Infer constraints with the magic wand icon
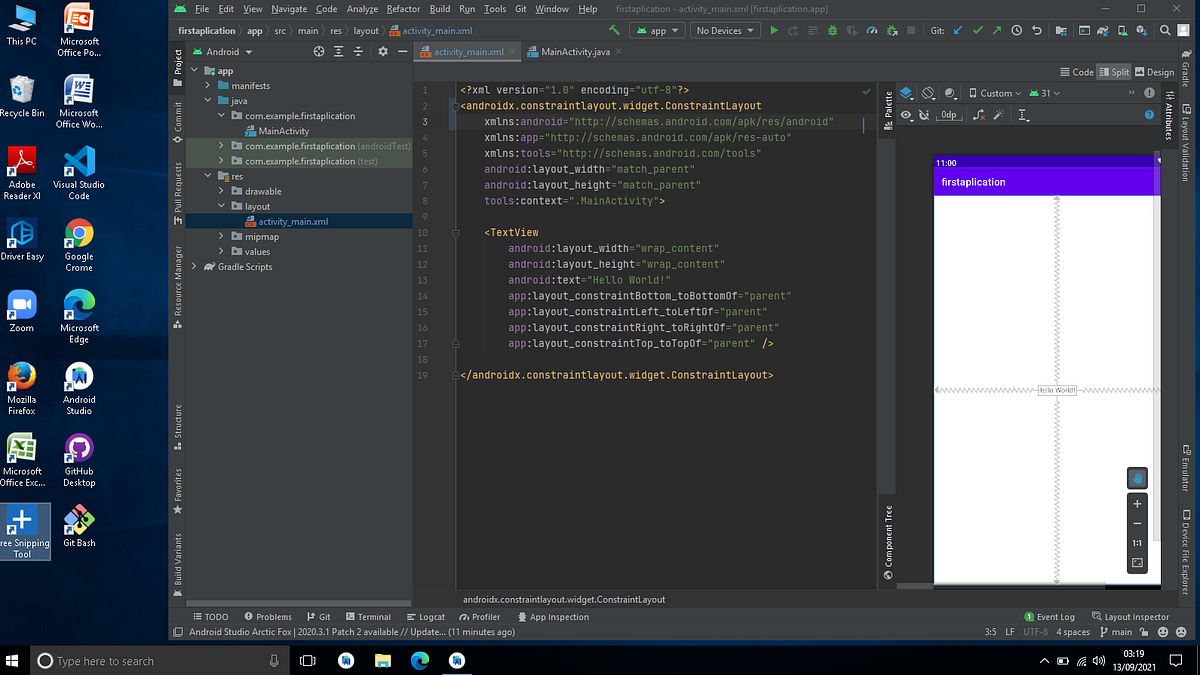 [x=1000, y=114]
